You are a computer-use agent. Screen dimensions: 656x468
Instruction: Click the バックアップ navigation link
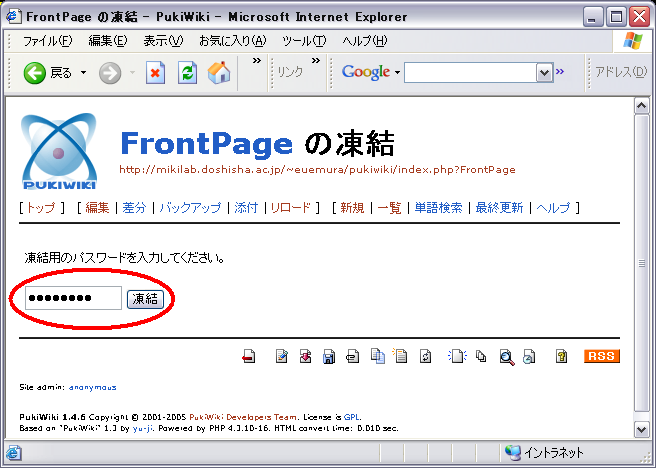[x=190, y=207]
